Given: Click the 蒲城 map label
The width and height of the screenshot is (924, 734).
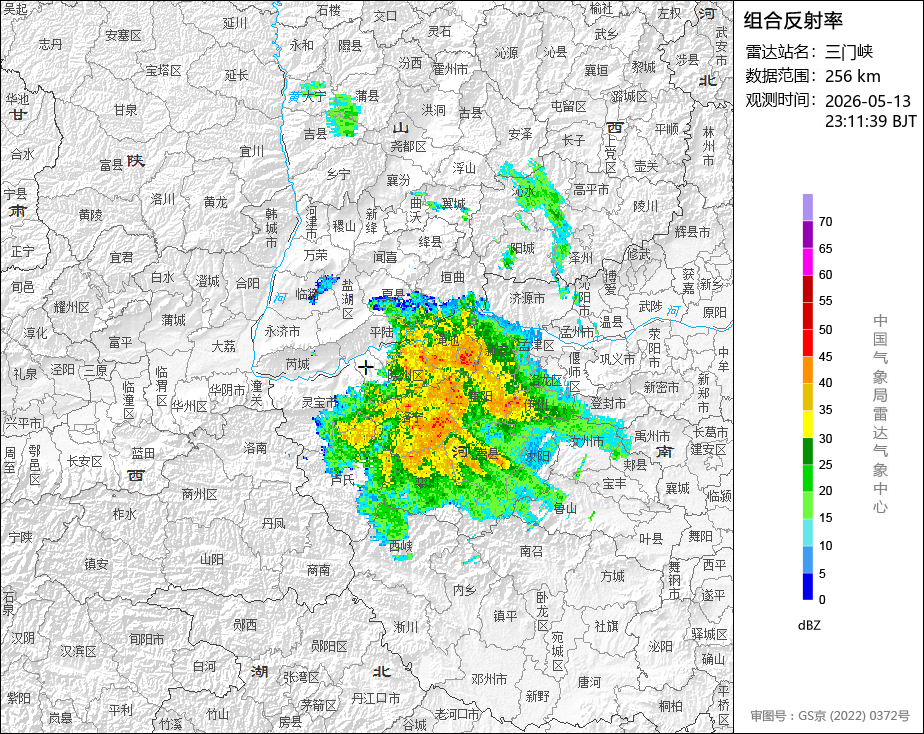Looking at the screenshot, I should 173,320.
